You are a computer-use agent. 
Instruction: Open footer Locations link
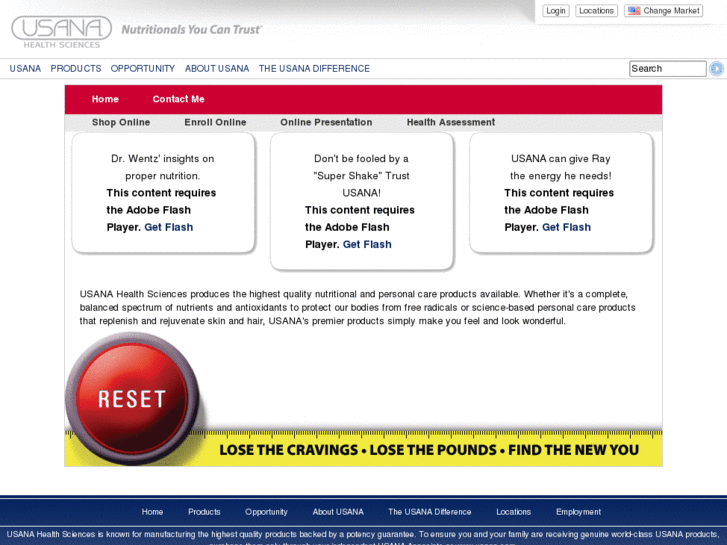coord(513,512)
